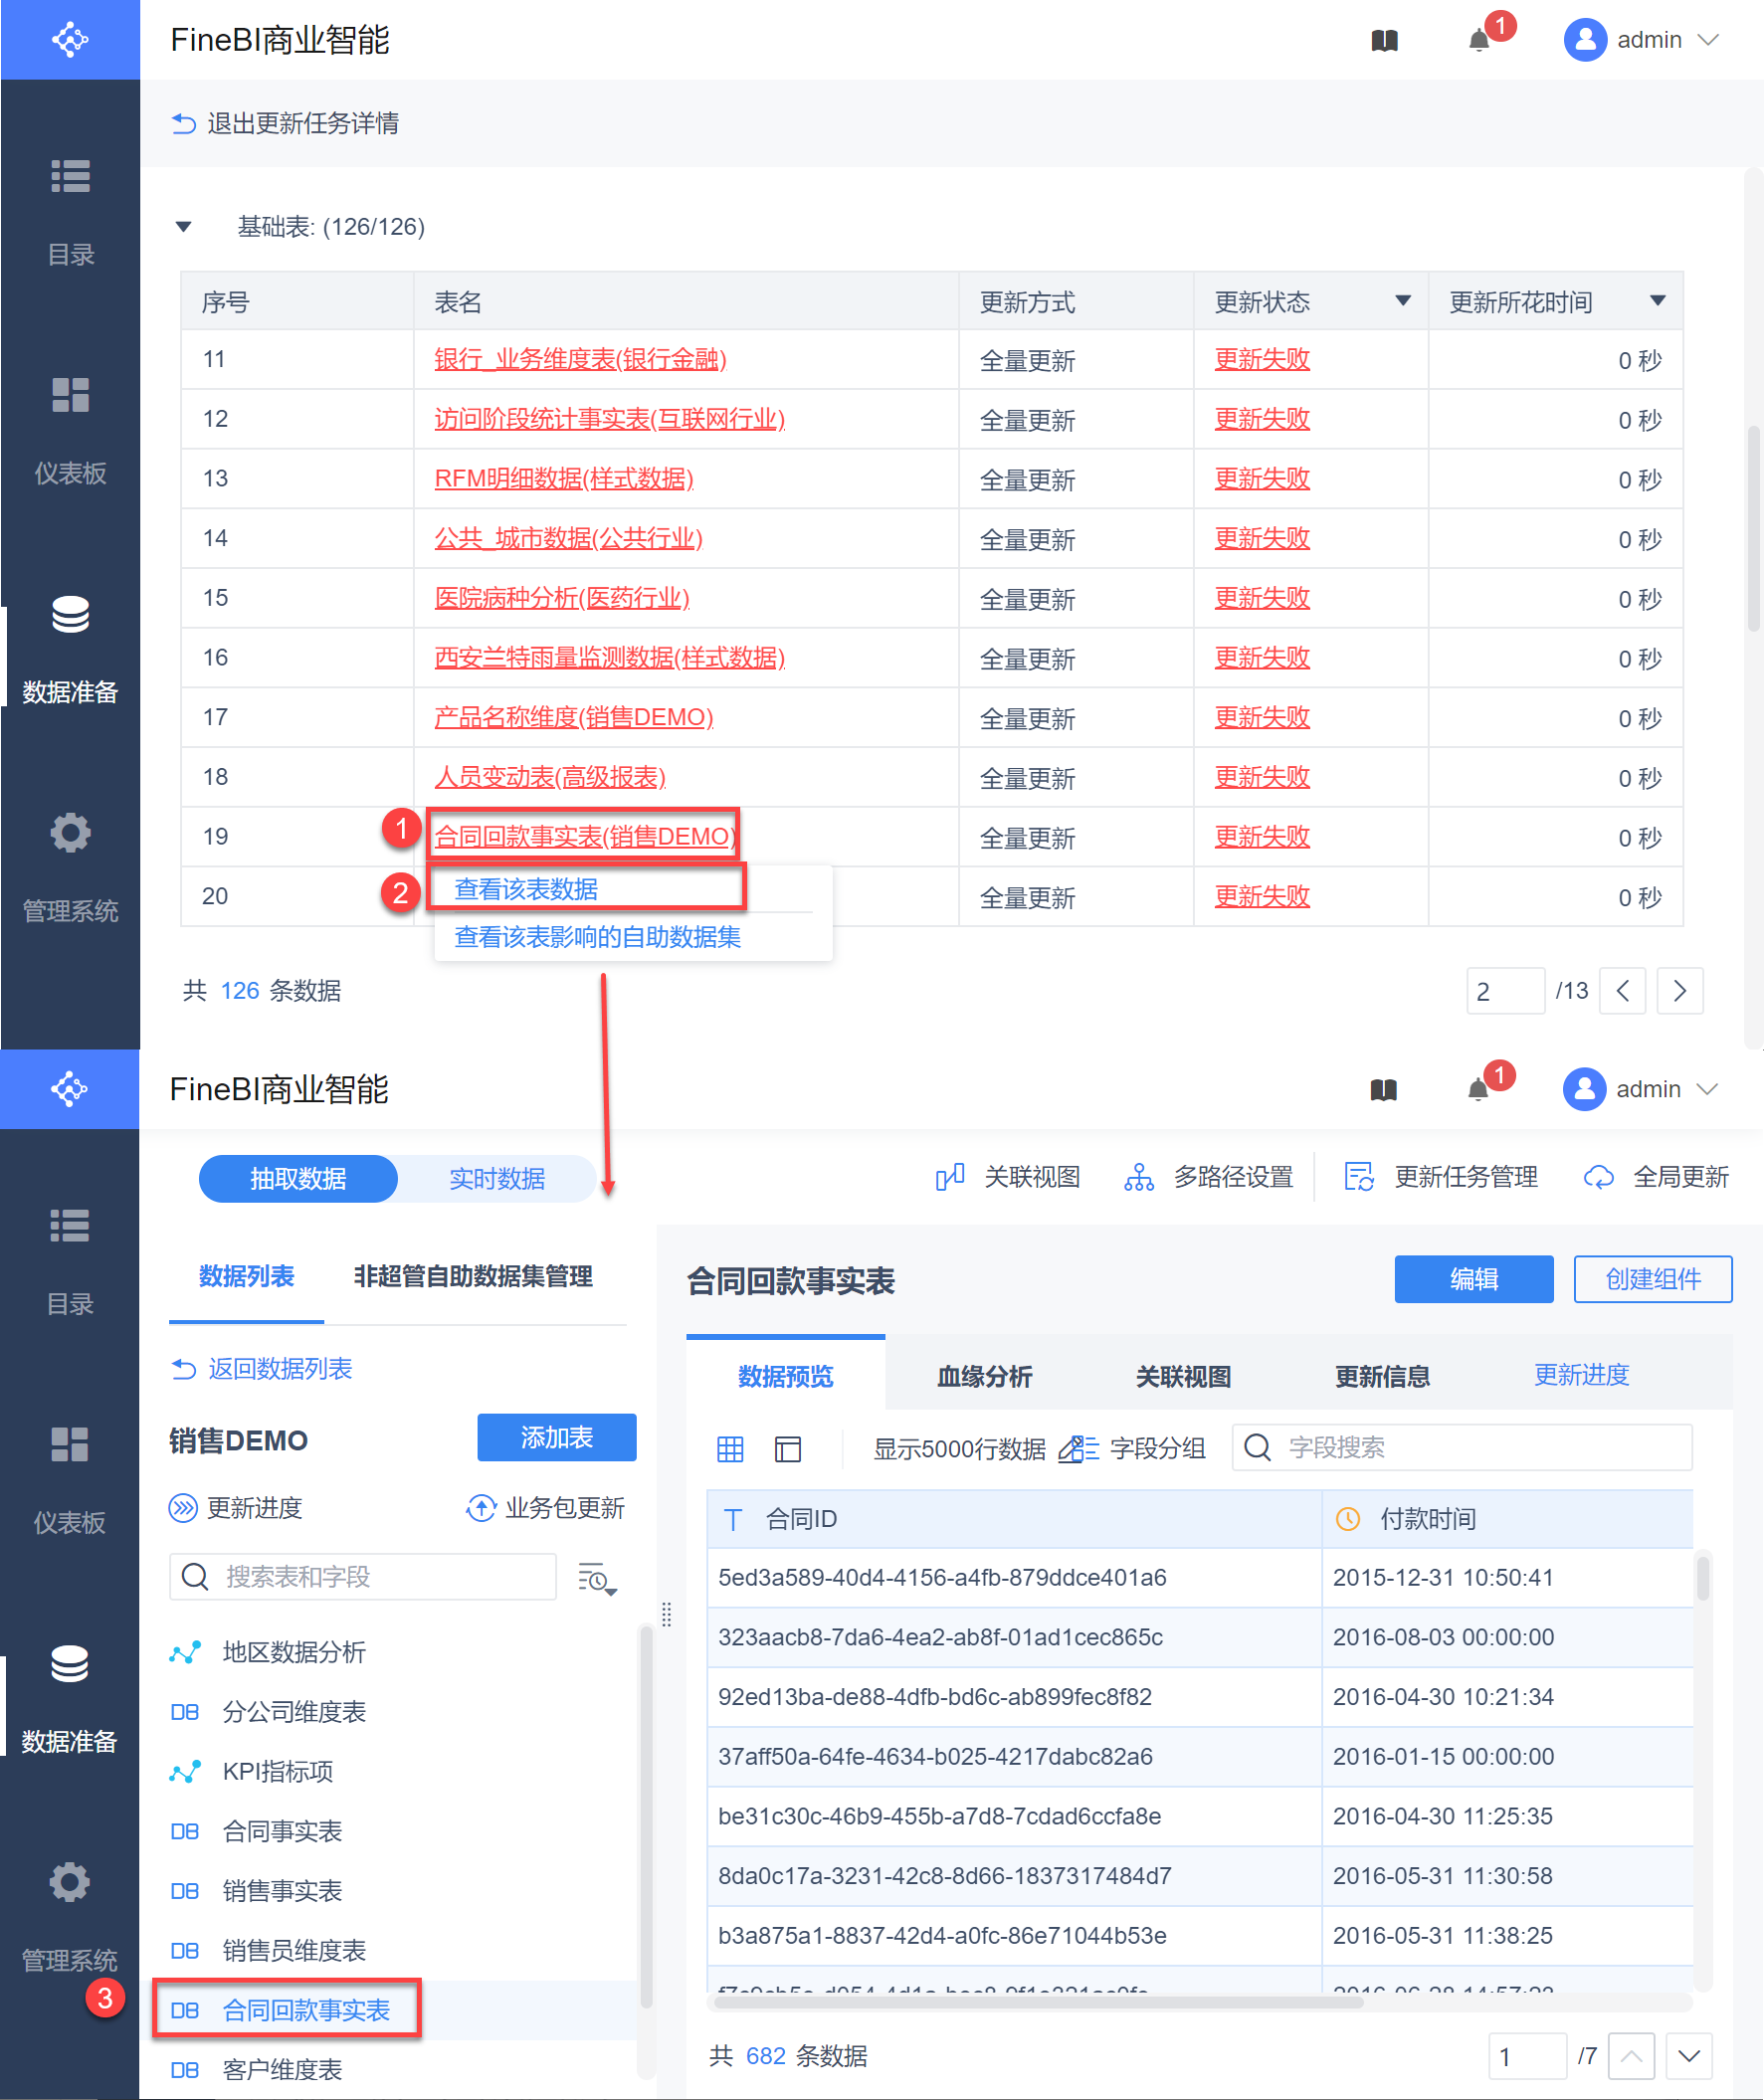
Task: Switch to 抽取数据 mode
Action: click(x=298, y=1178)
